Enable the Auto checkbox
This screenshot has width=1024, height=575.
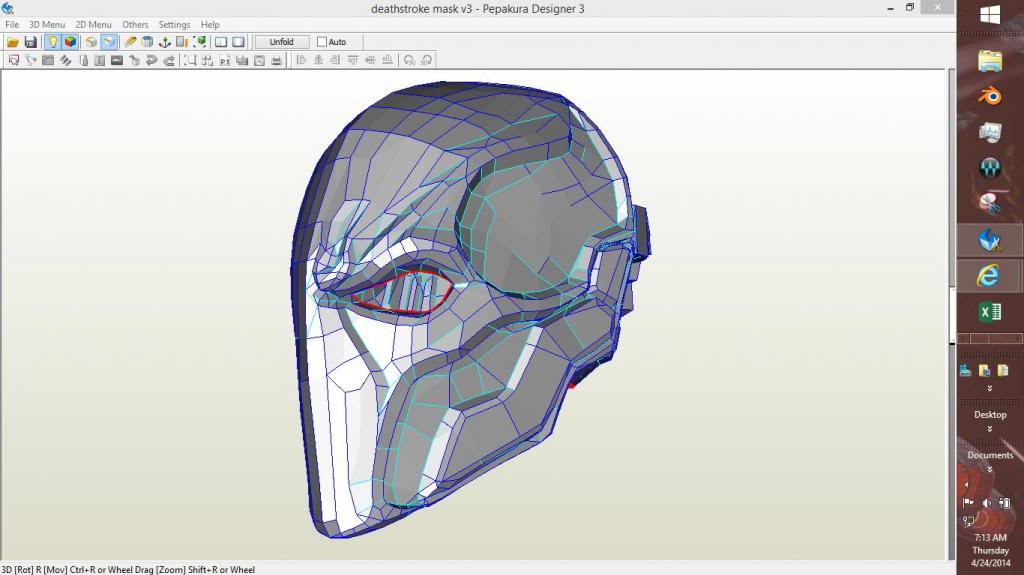(321, 42)
